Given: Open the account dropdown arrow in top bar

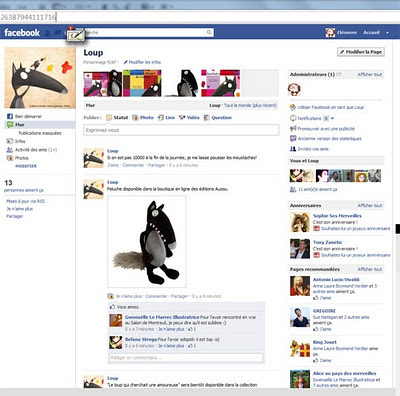Looking at the screenshot, I should click(387, 33).
